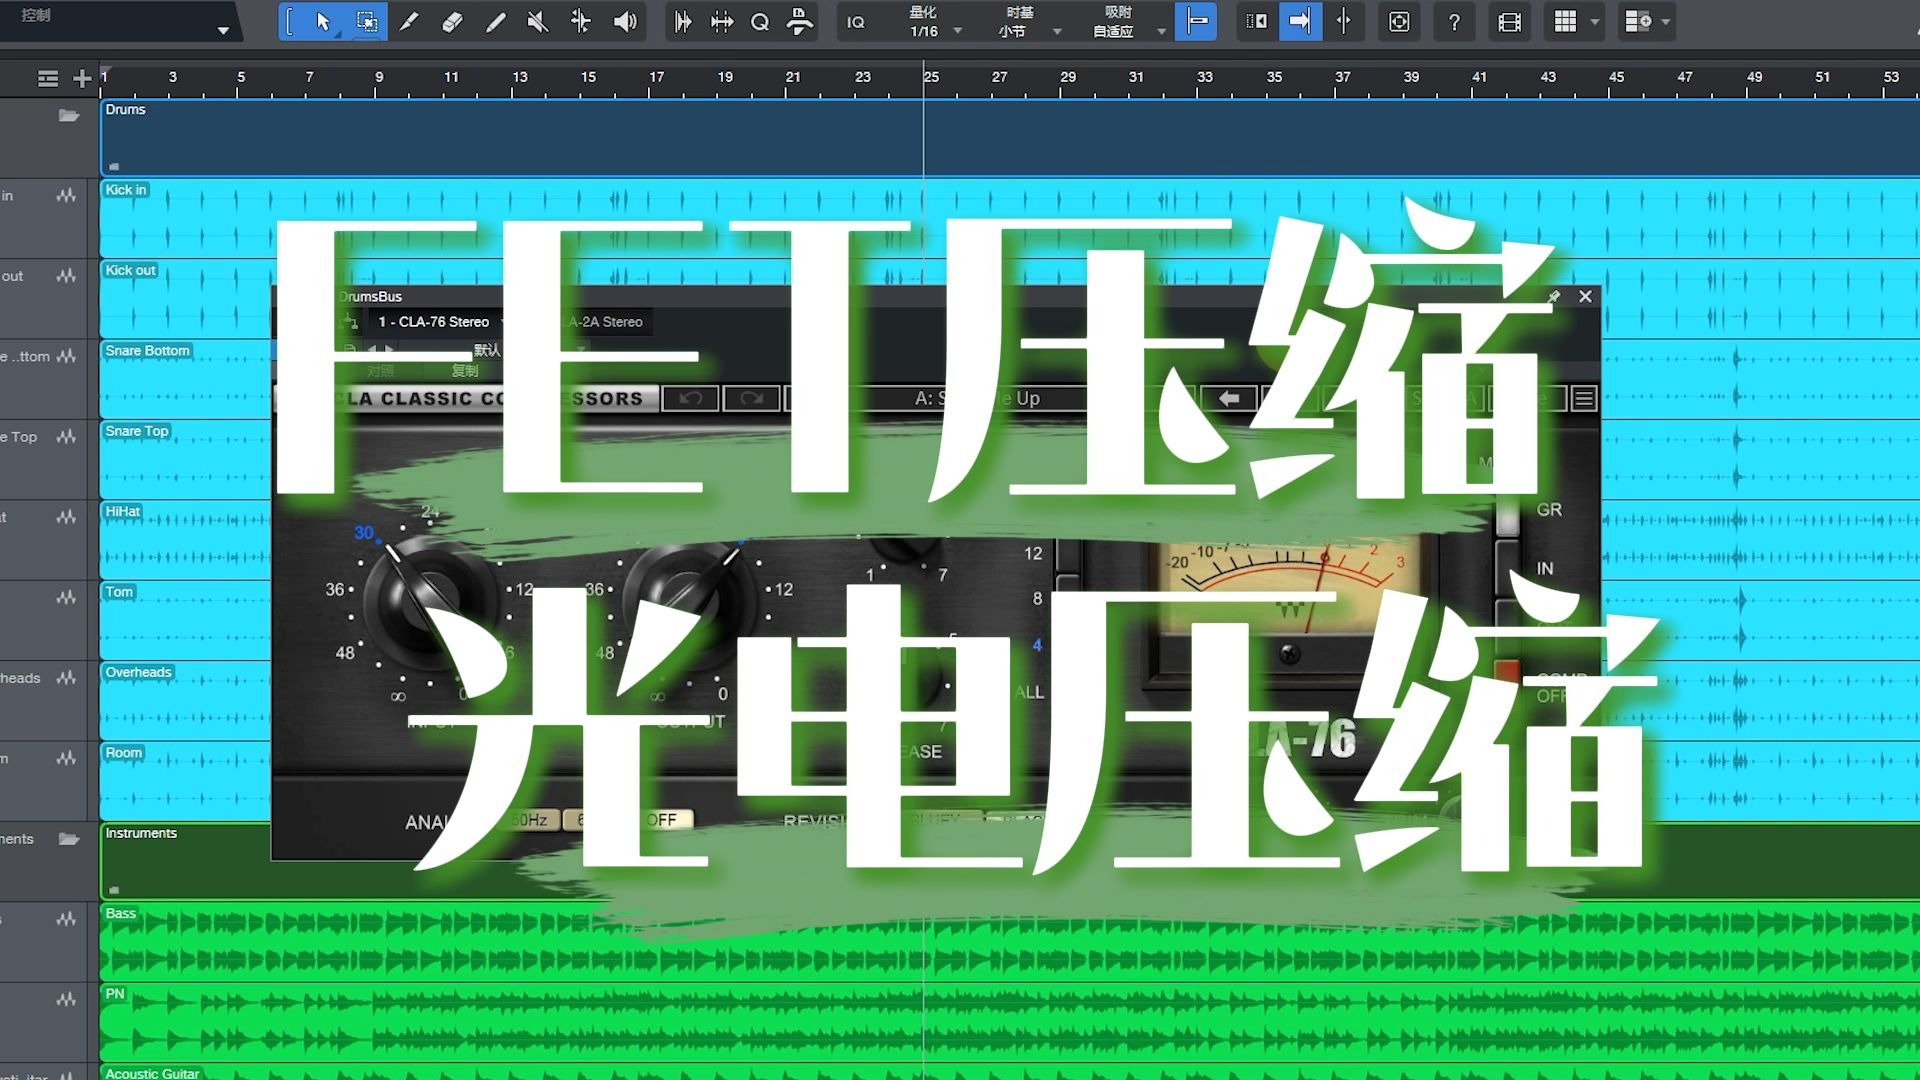Pin the DrumsBus plugin window
Image resolution: width=1920 pixels, height=1080 pixels.
(x=1554, y=297)
